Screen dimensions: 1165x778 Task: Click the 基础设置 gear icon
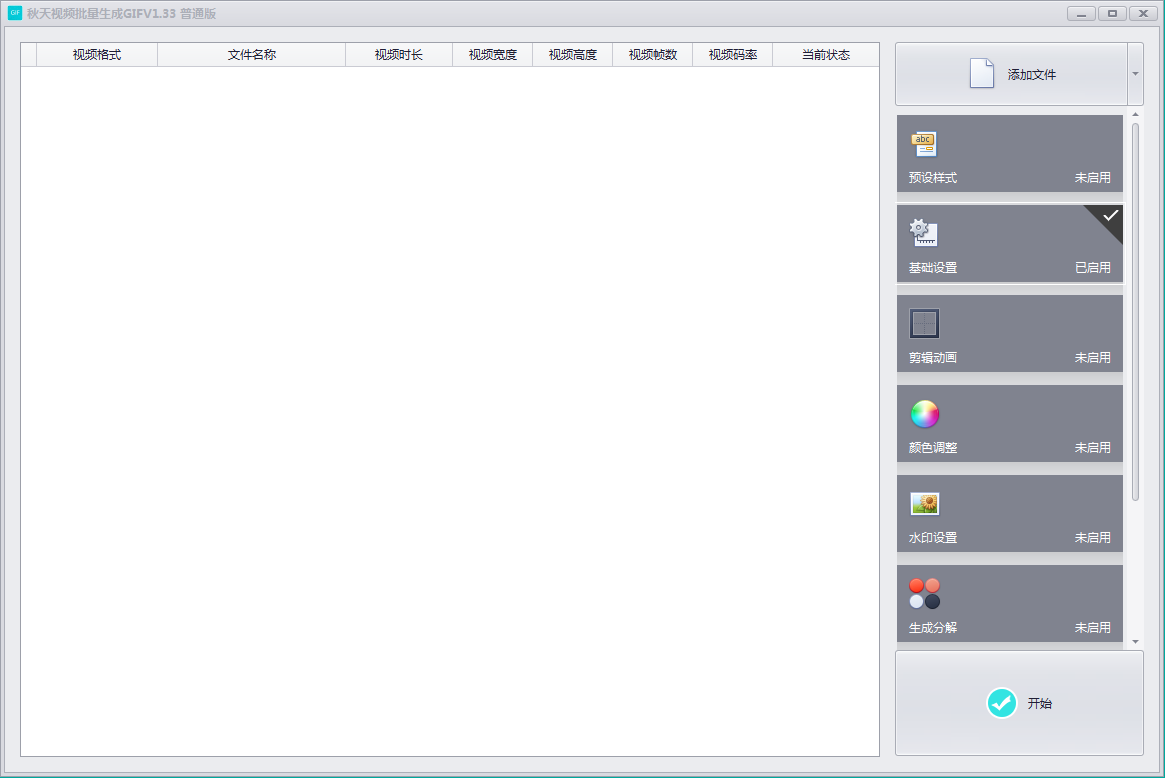point(923,233)
